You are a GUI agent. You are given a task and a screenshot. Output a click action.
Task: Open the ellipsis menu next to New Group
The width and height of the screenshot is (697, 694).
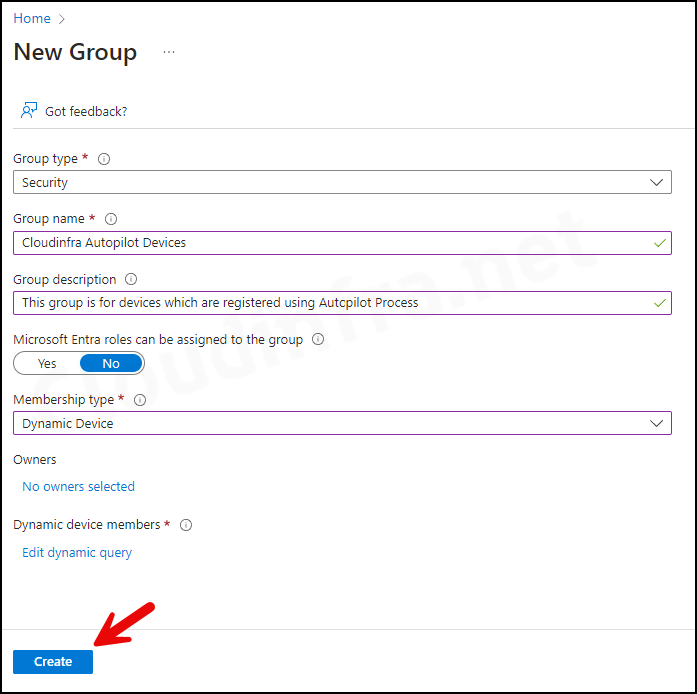pyautogui.click(x=168, y=52)
